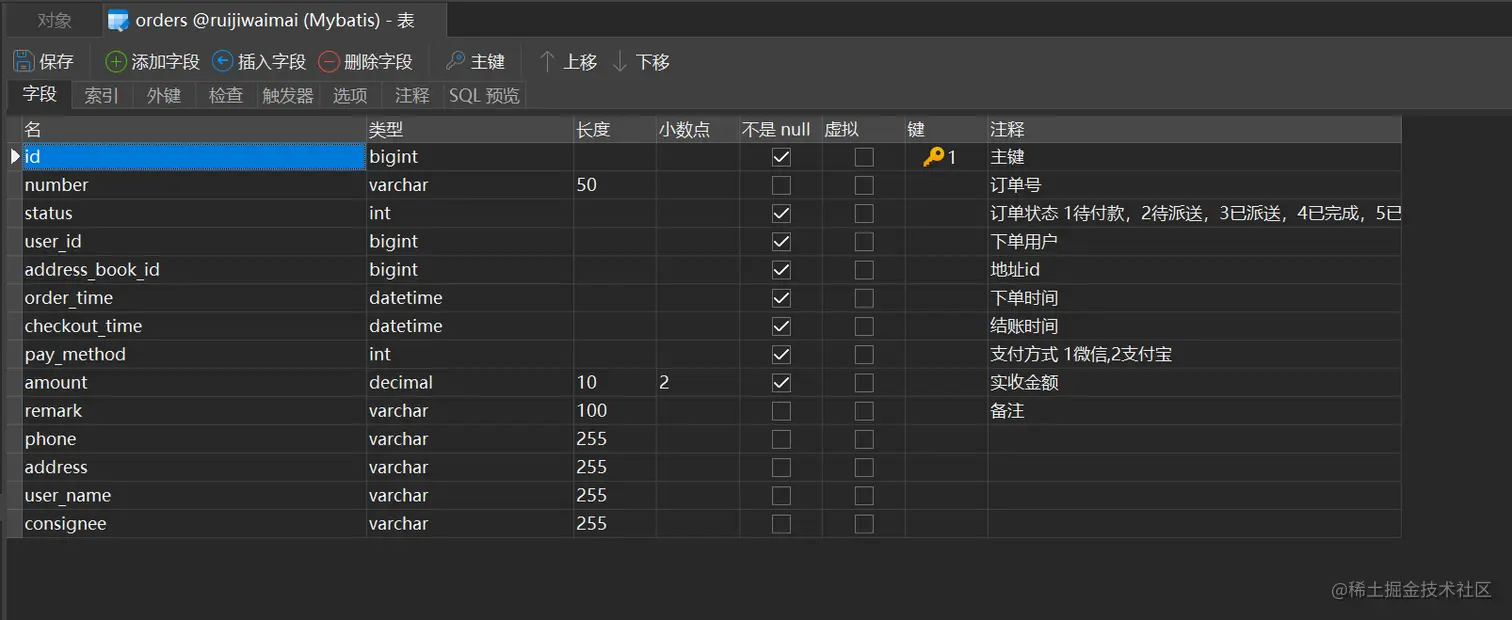Click the 主键 button label
The width and height of the screenshot is (1512, 620).
click(488, 61)
